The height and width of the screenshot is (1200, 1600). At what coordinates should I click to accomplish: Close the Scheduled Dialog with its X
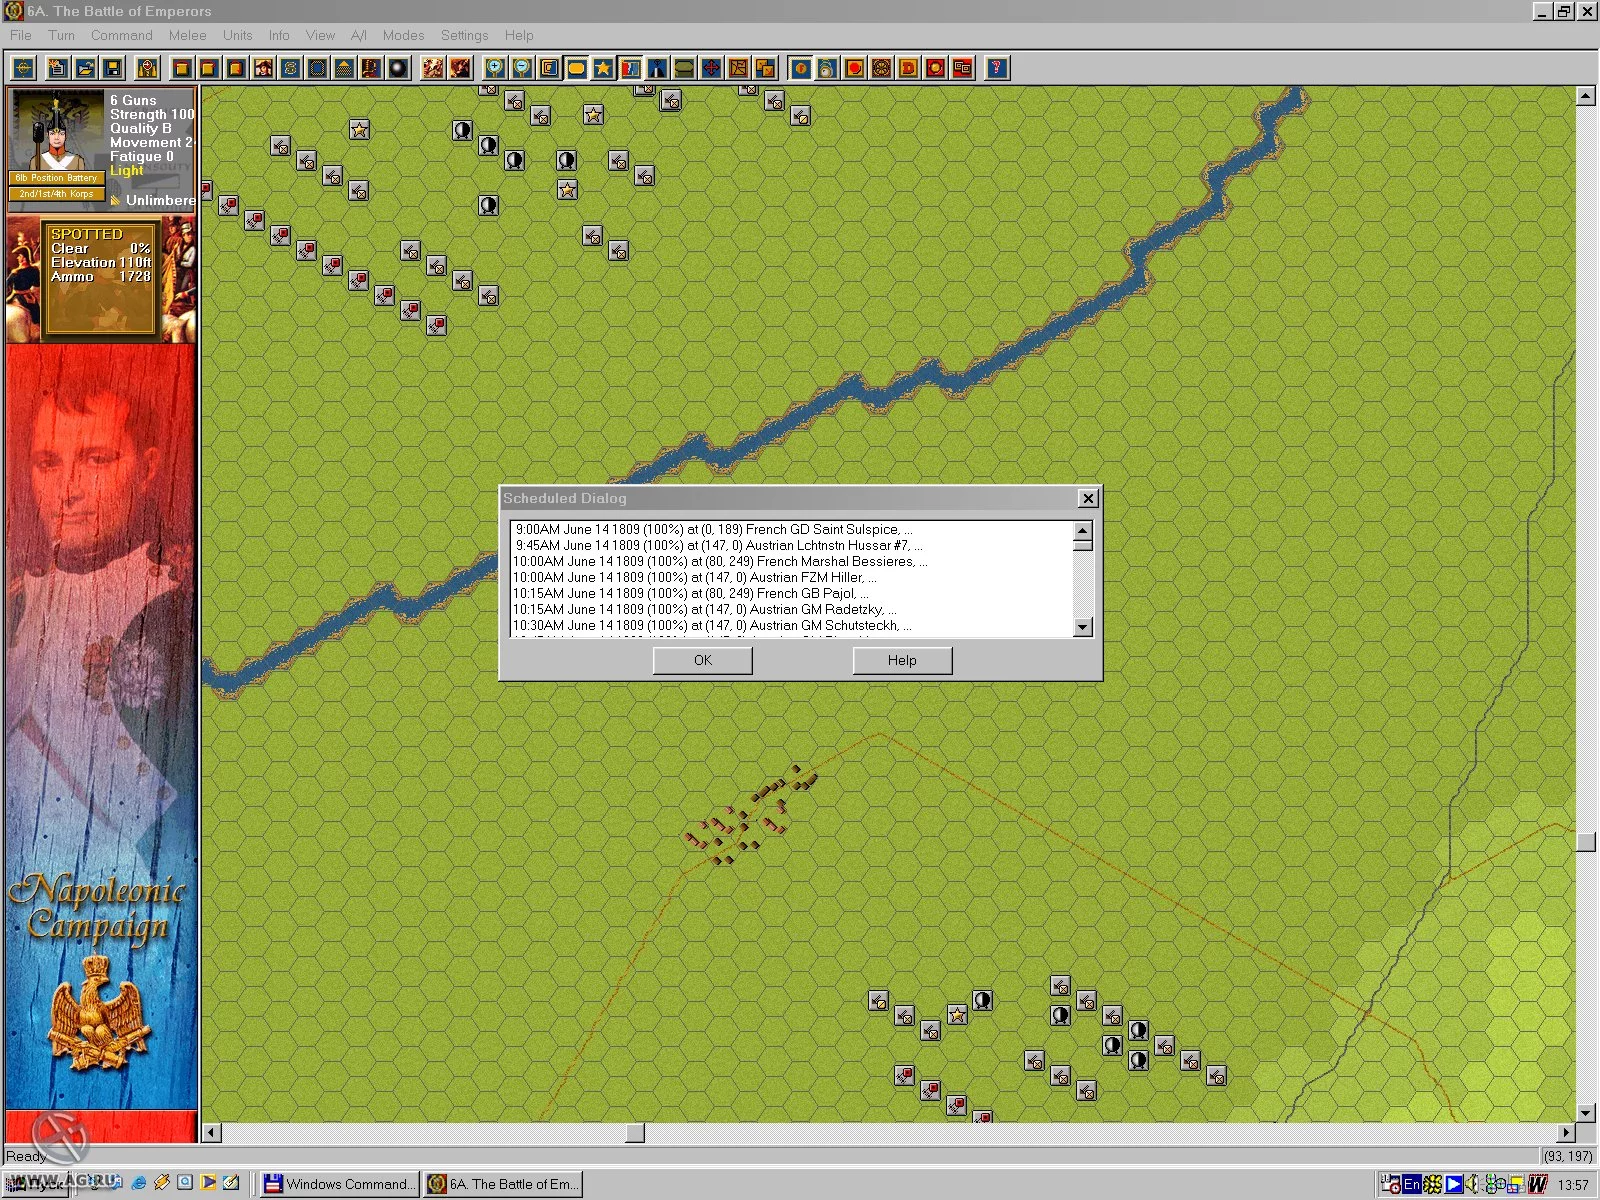click(x=1088, y=498)
